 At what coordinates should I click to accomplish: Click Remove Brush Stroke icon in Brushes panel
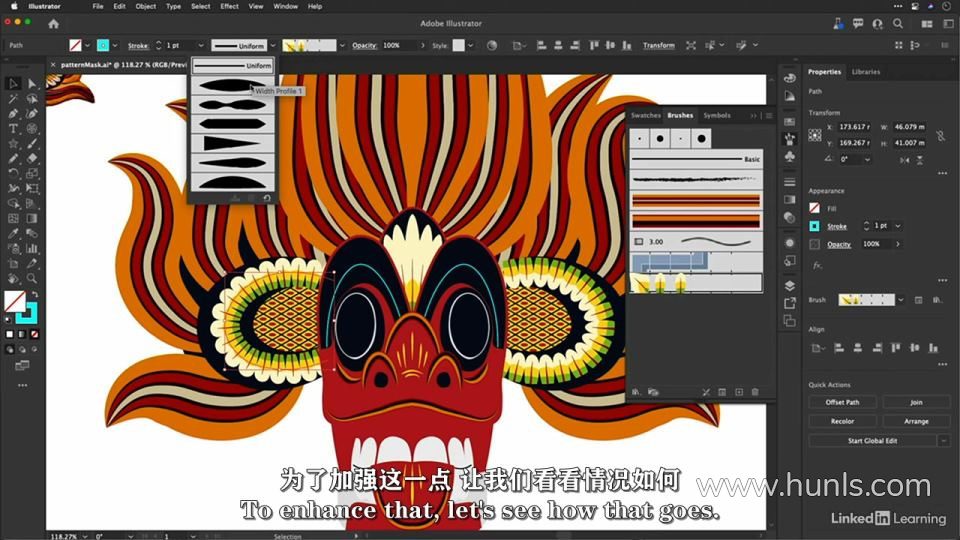tap(706, 392)
